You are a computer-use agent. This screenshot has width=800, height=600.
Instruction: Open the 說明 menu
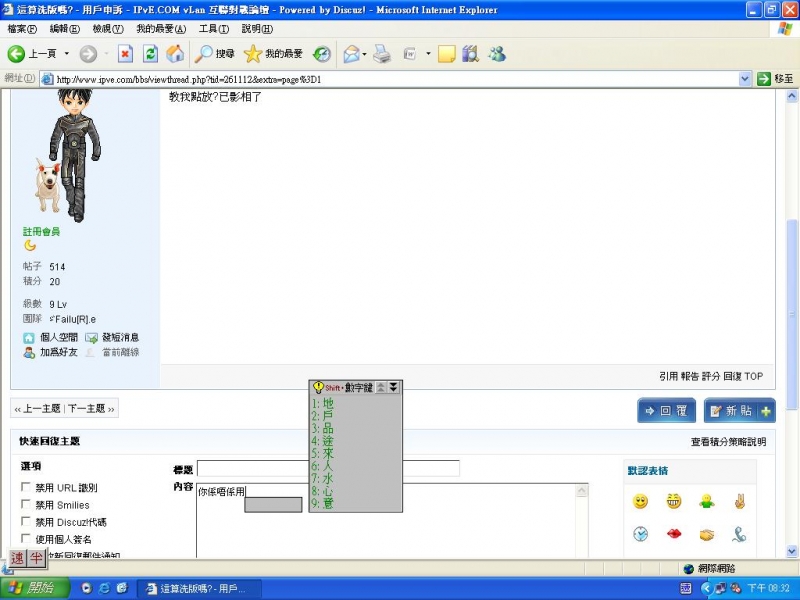(257, 29)
